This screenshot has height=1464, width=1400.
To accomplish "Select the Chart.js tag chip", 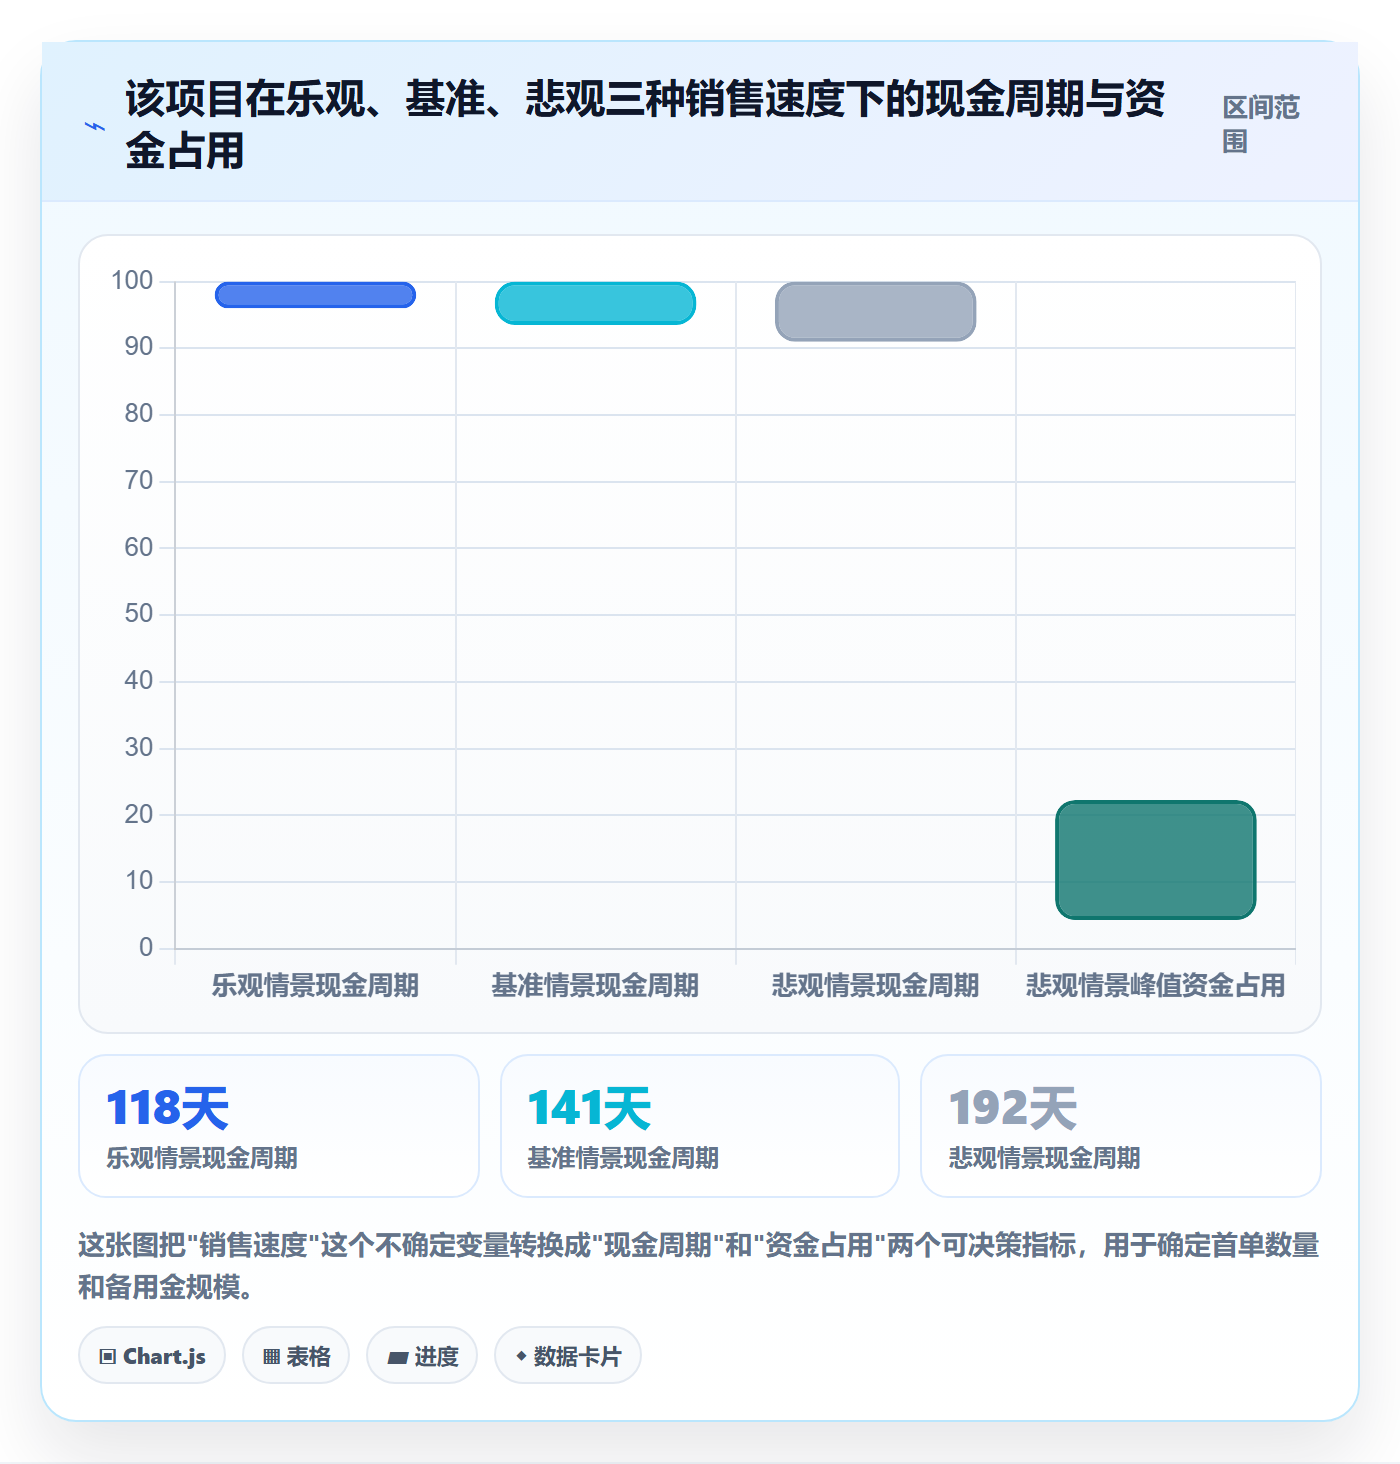I will click(x=152, y=1355).
